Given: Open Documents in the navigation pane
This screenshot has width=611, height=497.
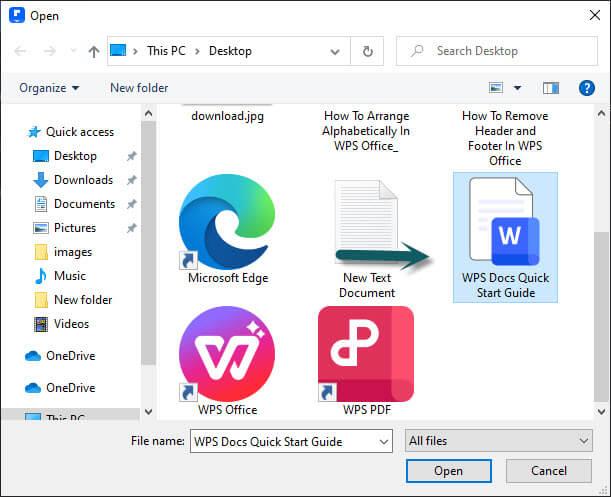Looking at the screenshot, I should tap(85, 204).
